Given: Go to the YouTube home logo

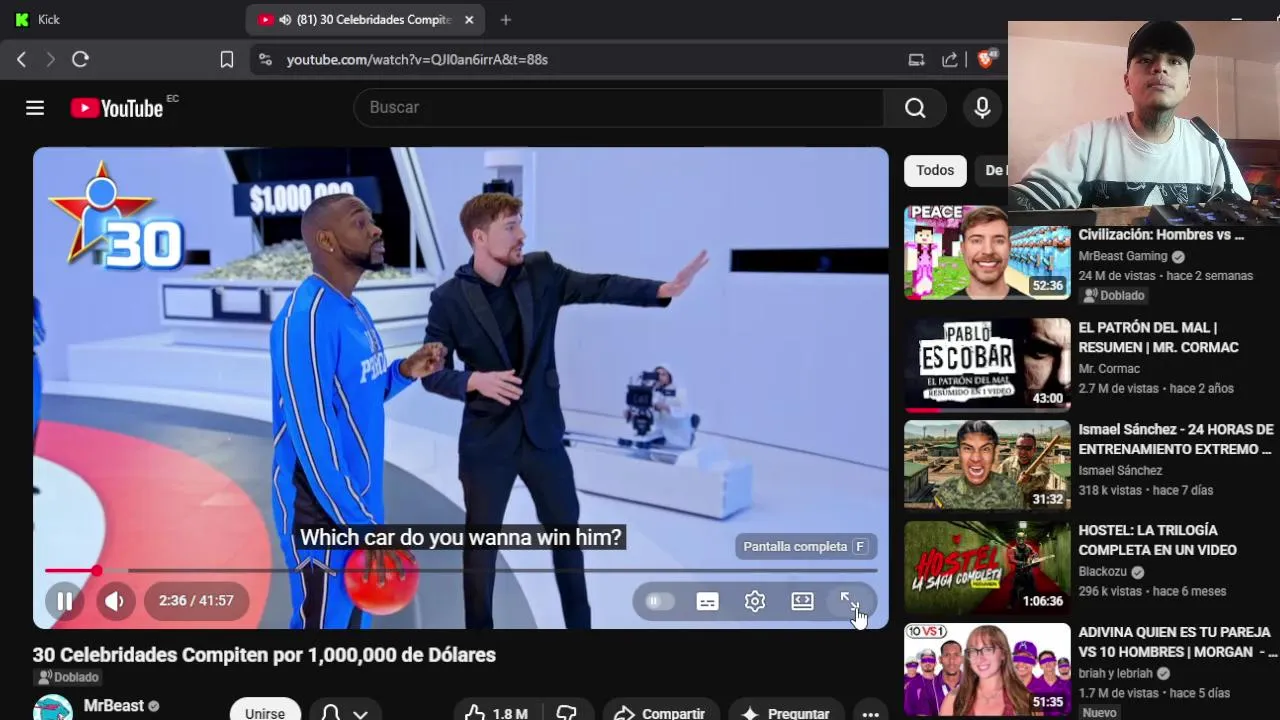Looking at the screenshot, I should pyautogui.click(x=117, y=108).
